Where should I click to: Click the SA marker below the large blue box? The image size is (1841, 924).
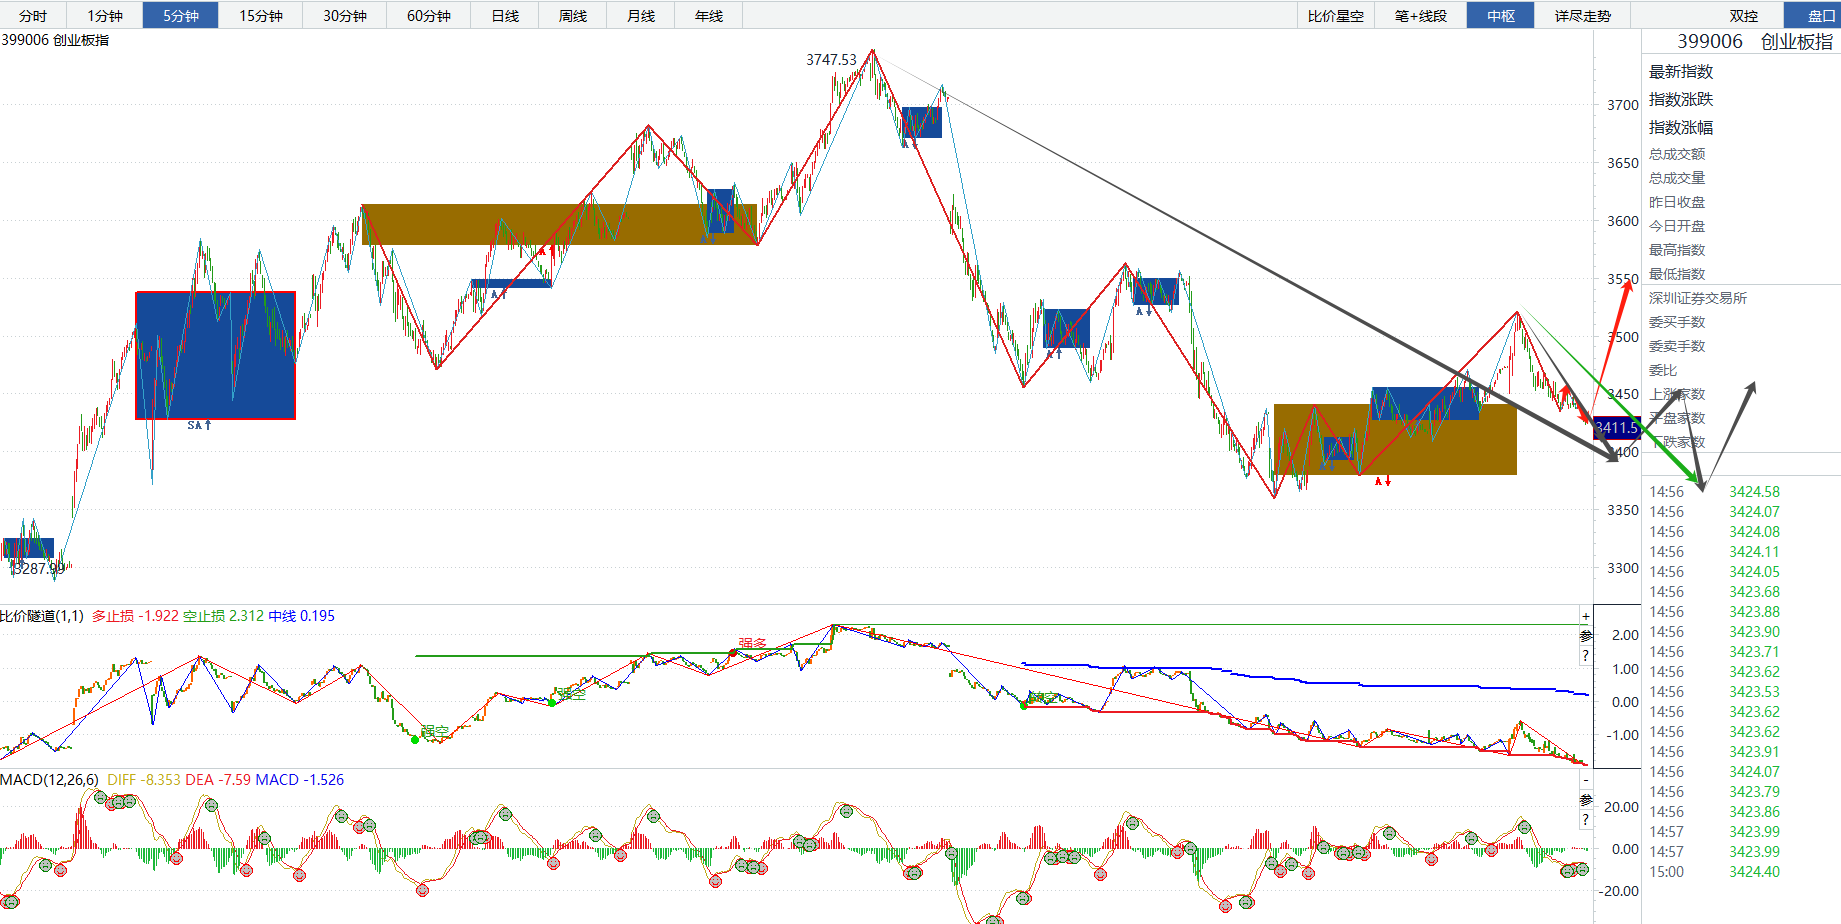click(x=199, y=425)
